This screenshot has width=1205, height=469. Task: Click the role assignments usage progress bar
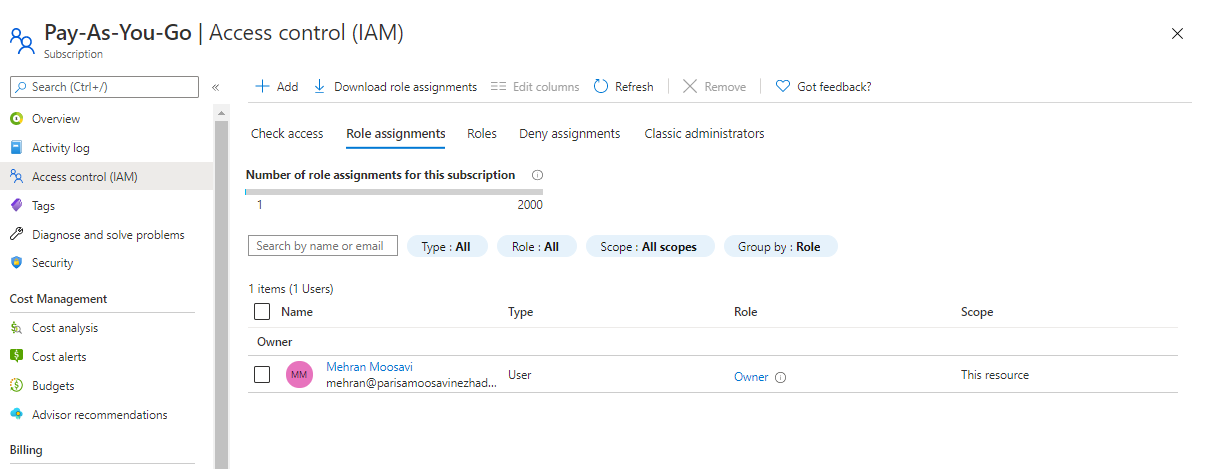click(x=394, y=192)
